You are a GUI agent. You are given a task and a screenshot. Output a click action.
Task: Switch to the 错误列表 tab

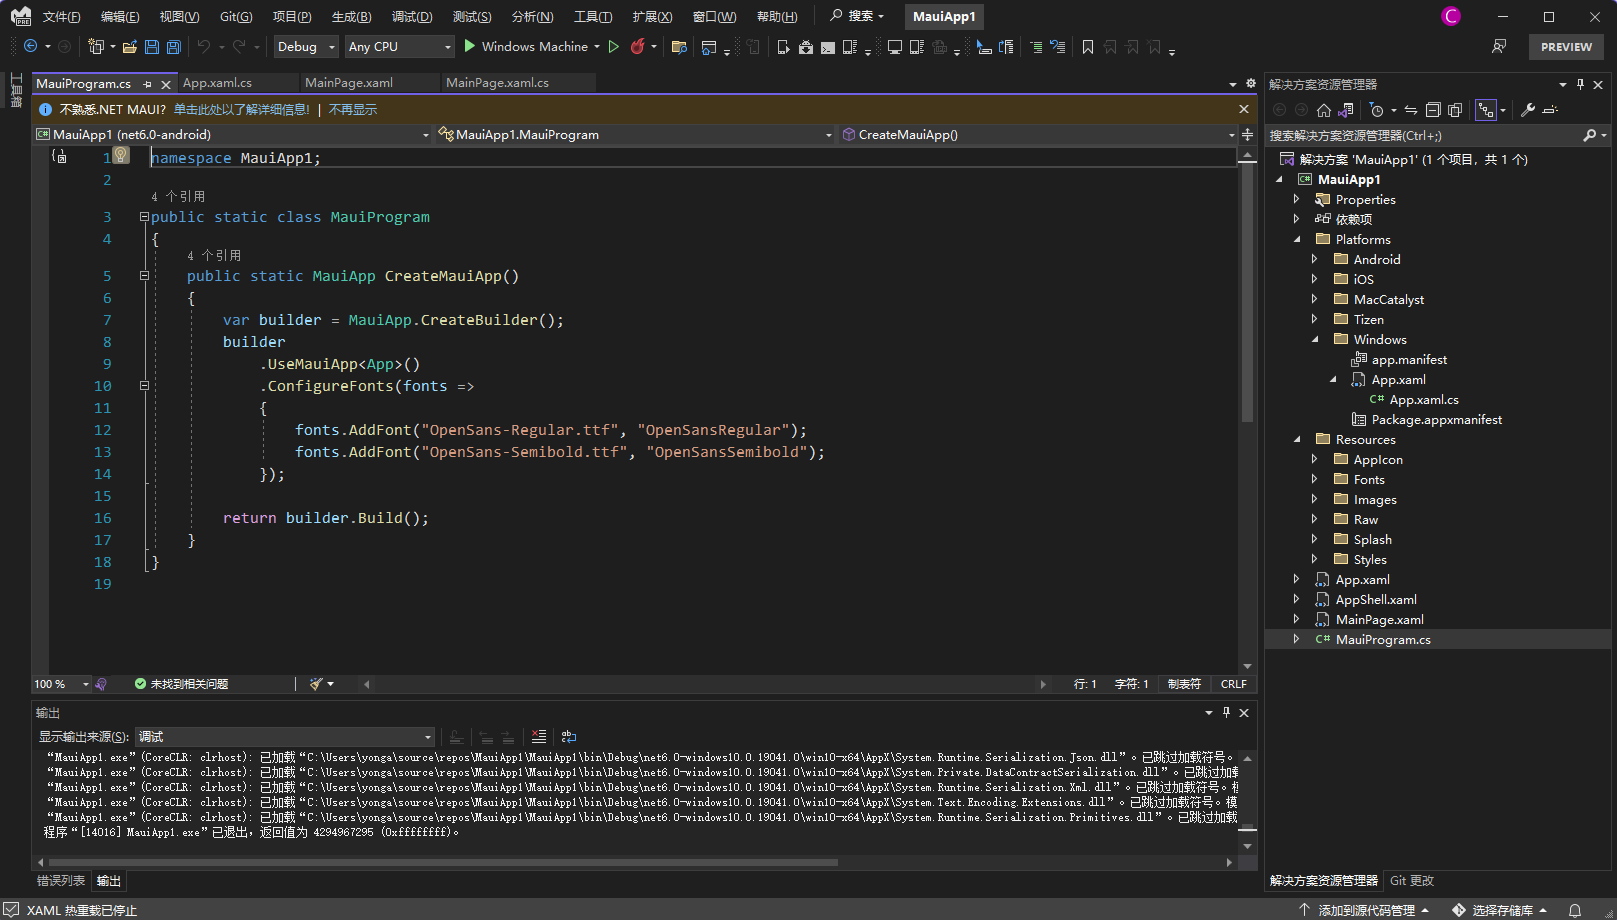point(61,881)
